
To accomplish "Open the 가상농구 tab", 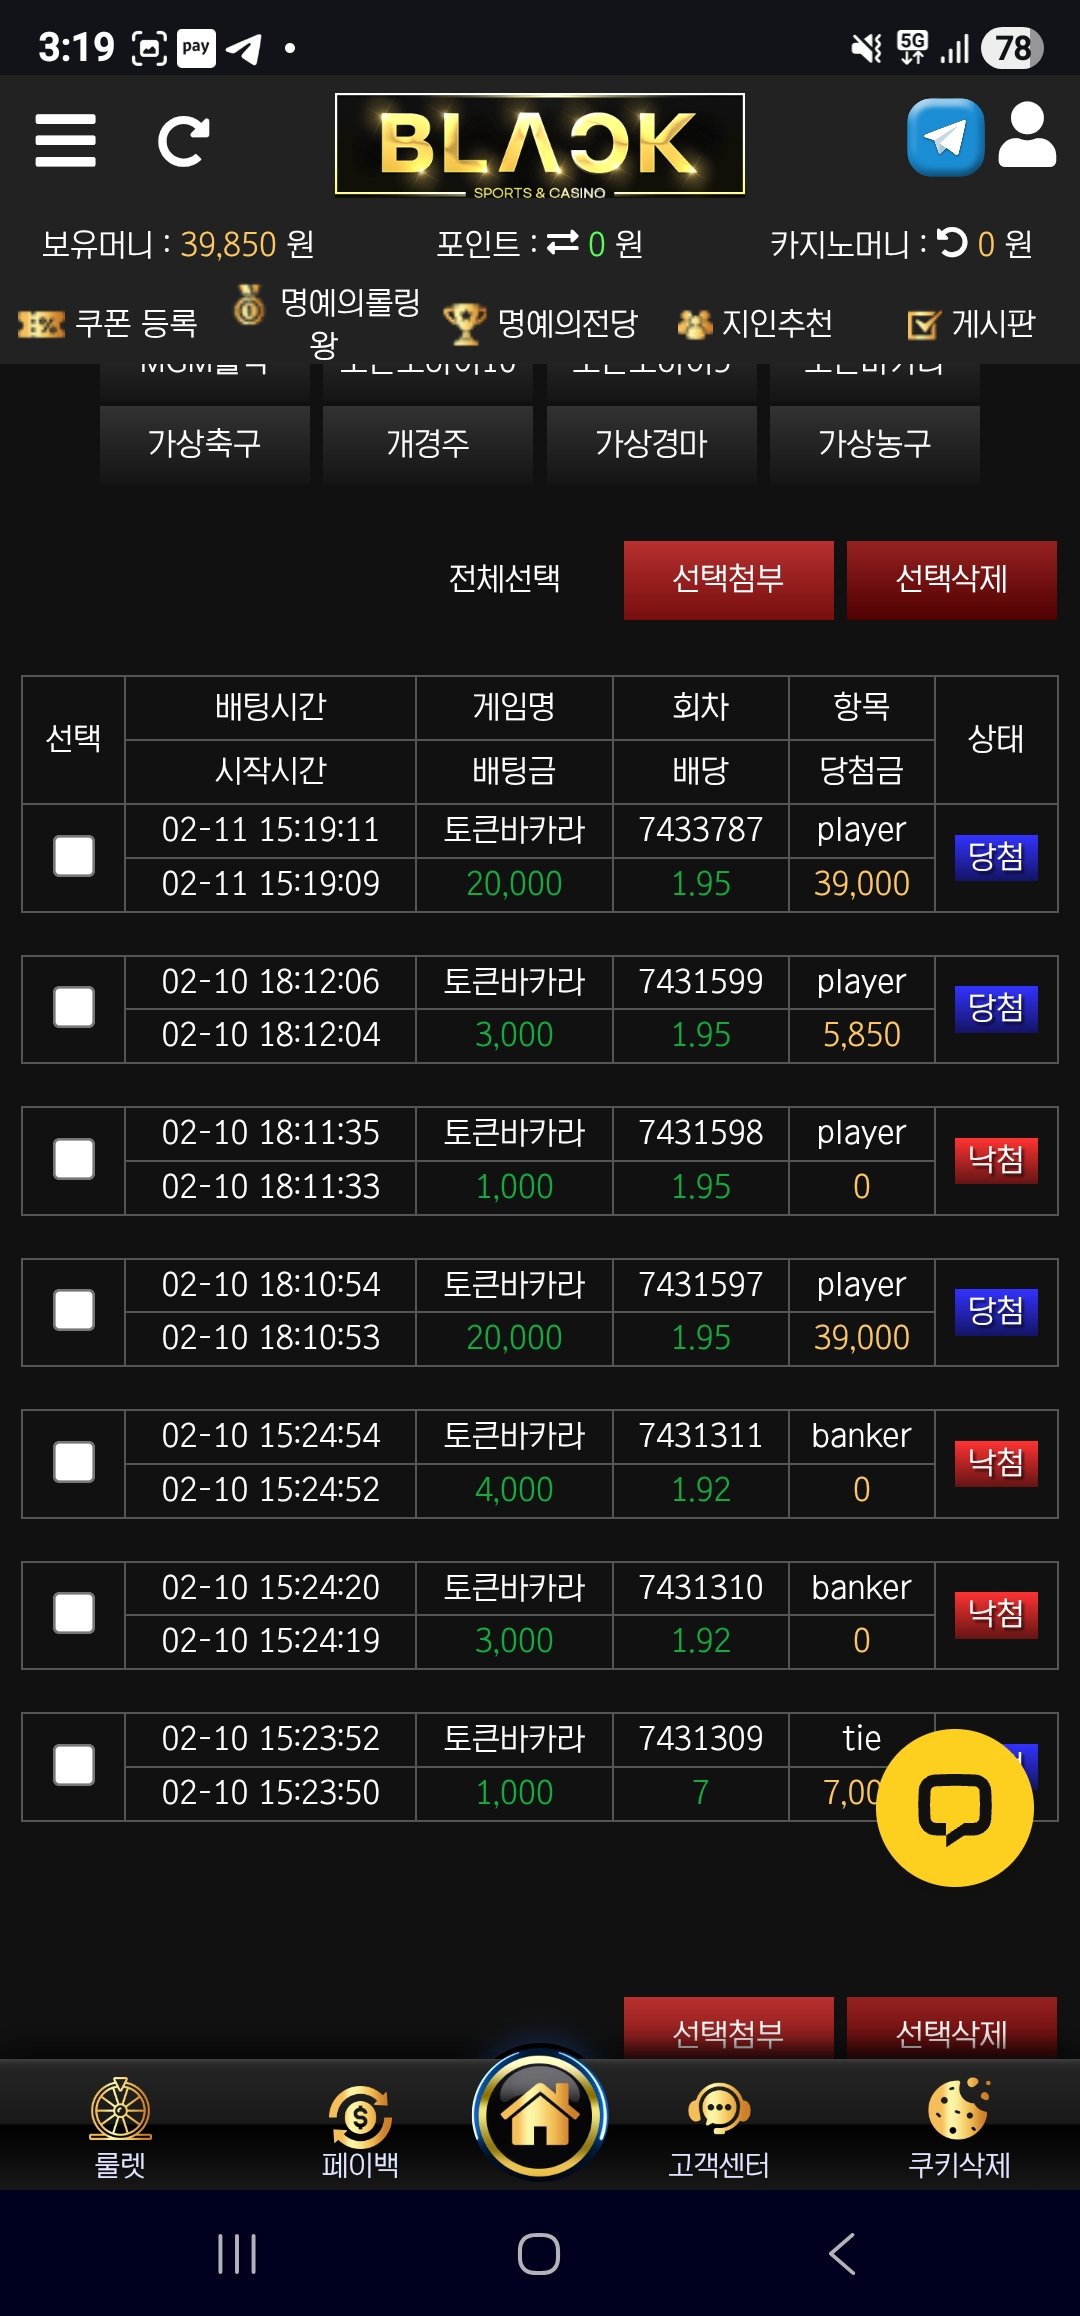I will coord(874,443).
